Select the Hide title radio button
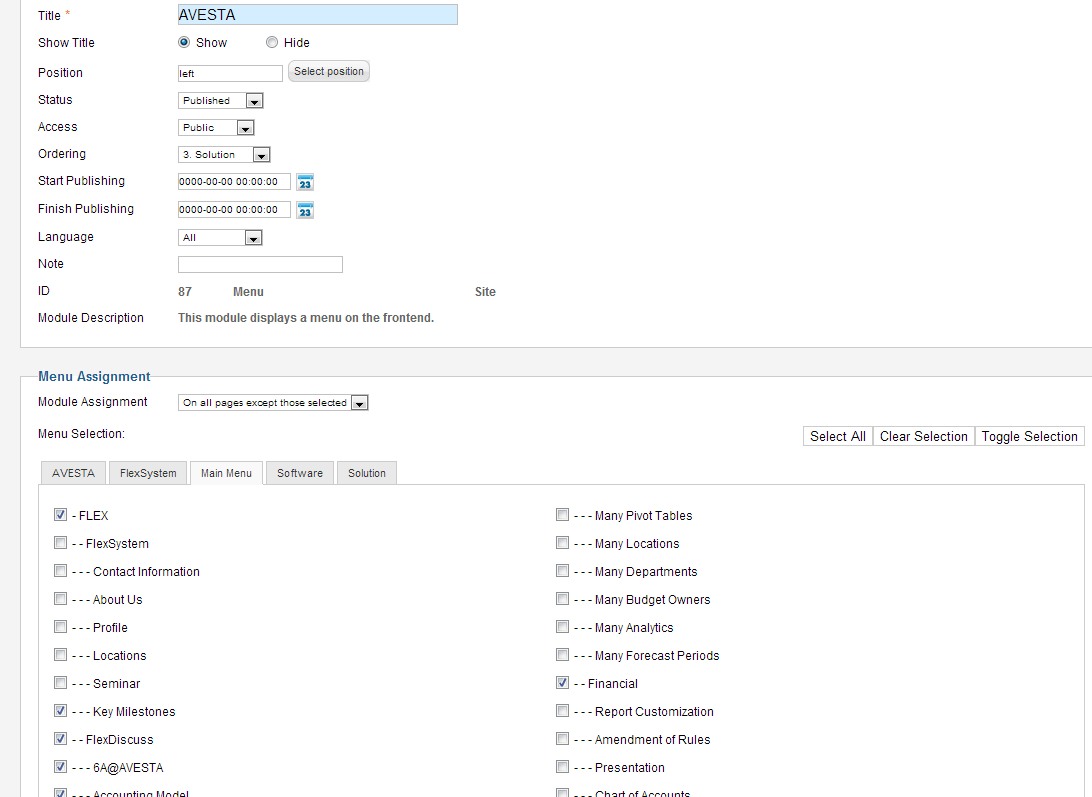 [272, 42]
